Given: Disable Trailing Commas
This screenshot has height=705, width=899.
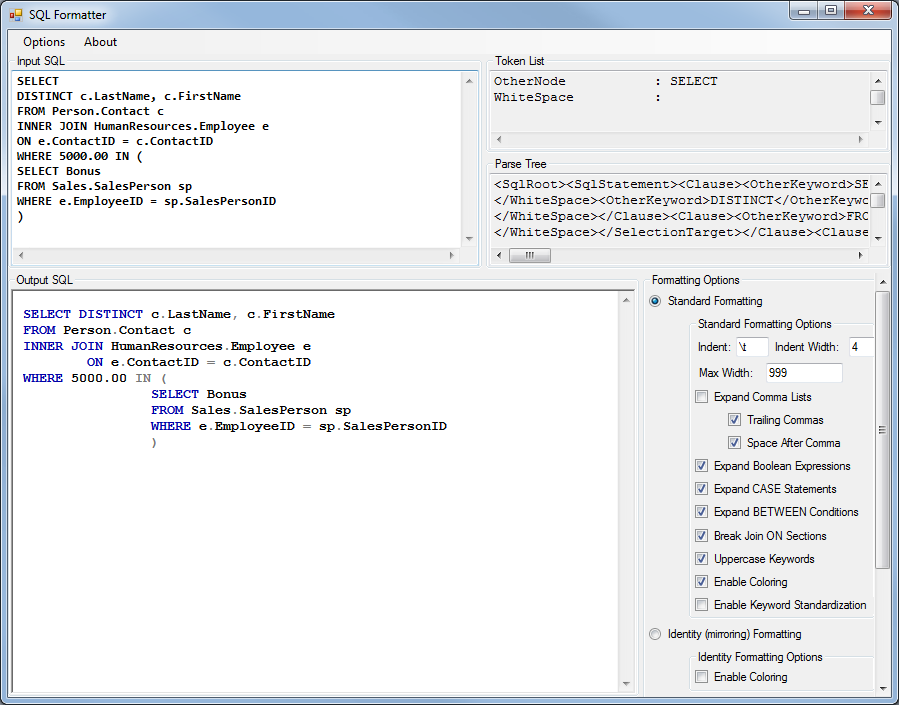Looking at the screenshot, I should coord(736,419).
